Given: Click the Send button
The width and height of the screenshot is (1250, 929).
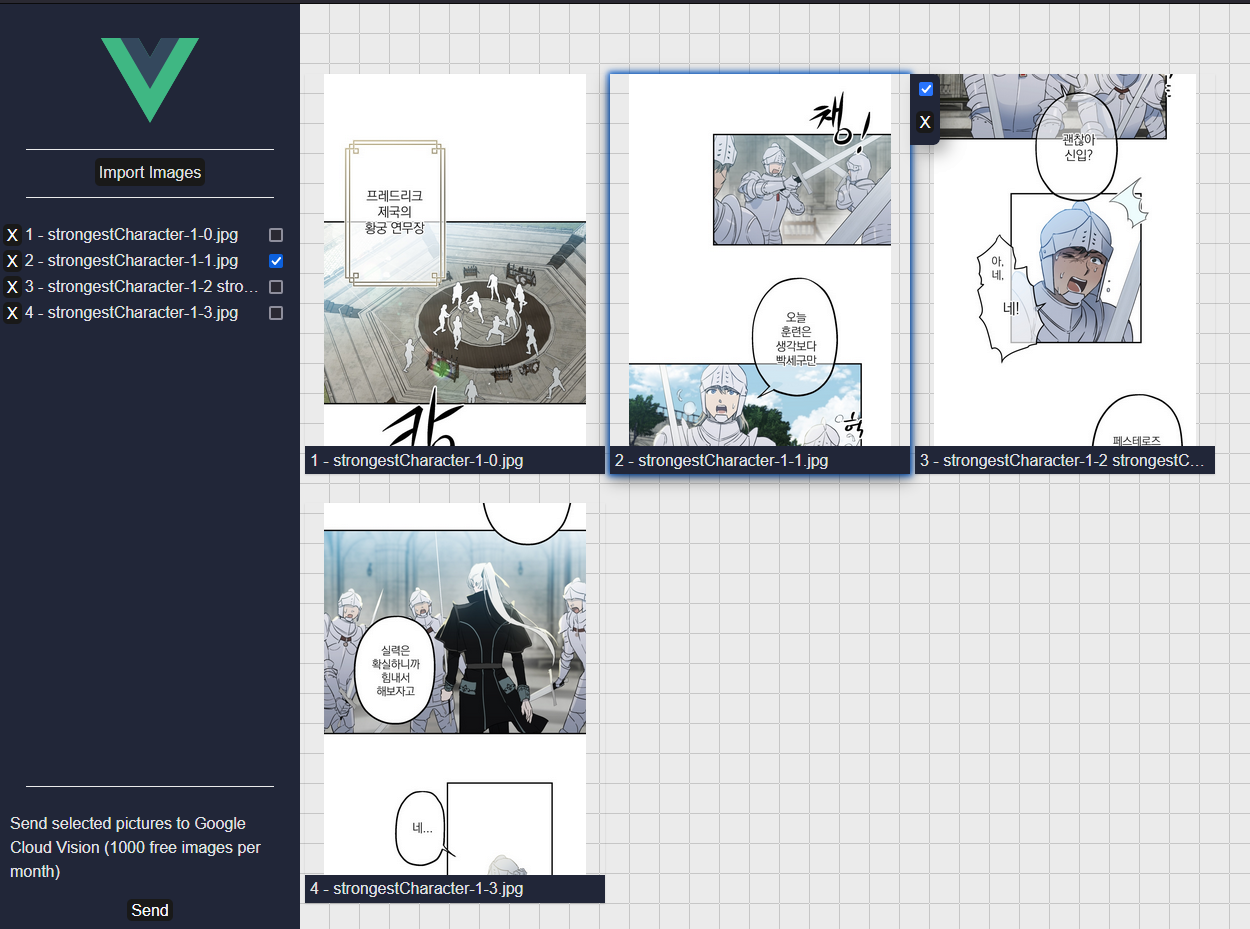Looking at the screenshot, I should click(150, 910).
